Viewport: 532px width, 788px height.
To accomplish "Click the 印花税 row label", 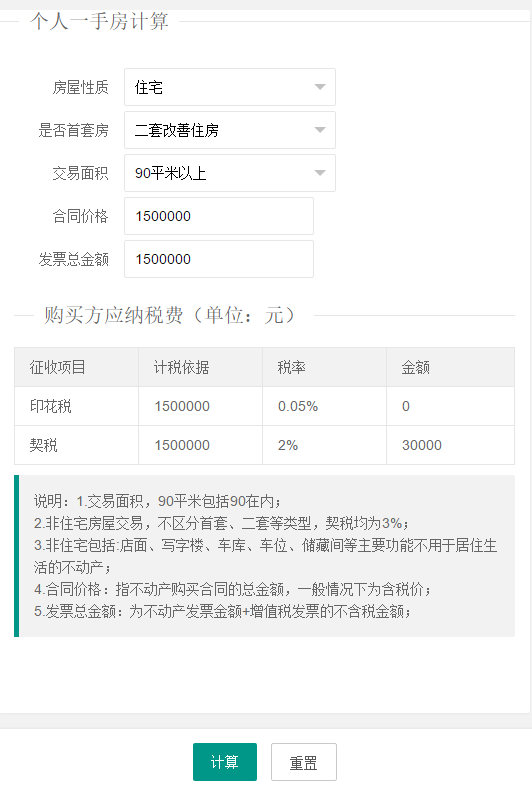I will pyautogui.click(x=50, y=406).
